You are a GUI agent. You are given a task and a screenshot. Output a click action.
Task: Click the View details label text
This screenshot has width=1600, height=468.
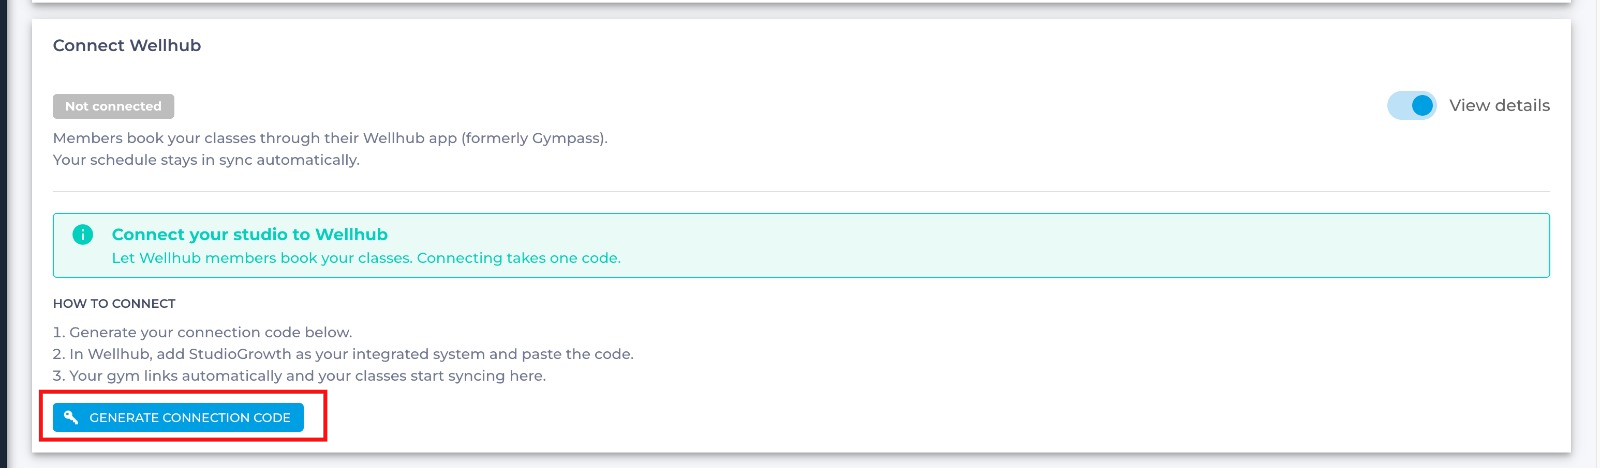pyautogui.click(x=1499, y=105)
